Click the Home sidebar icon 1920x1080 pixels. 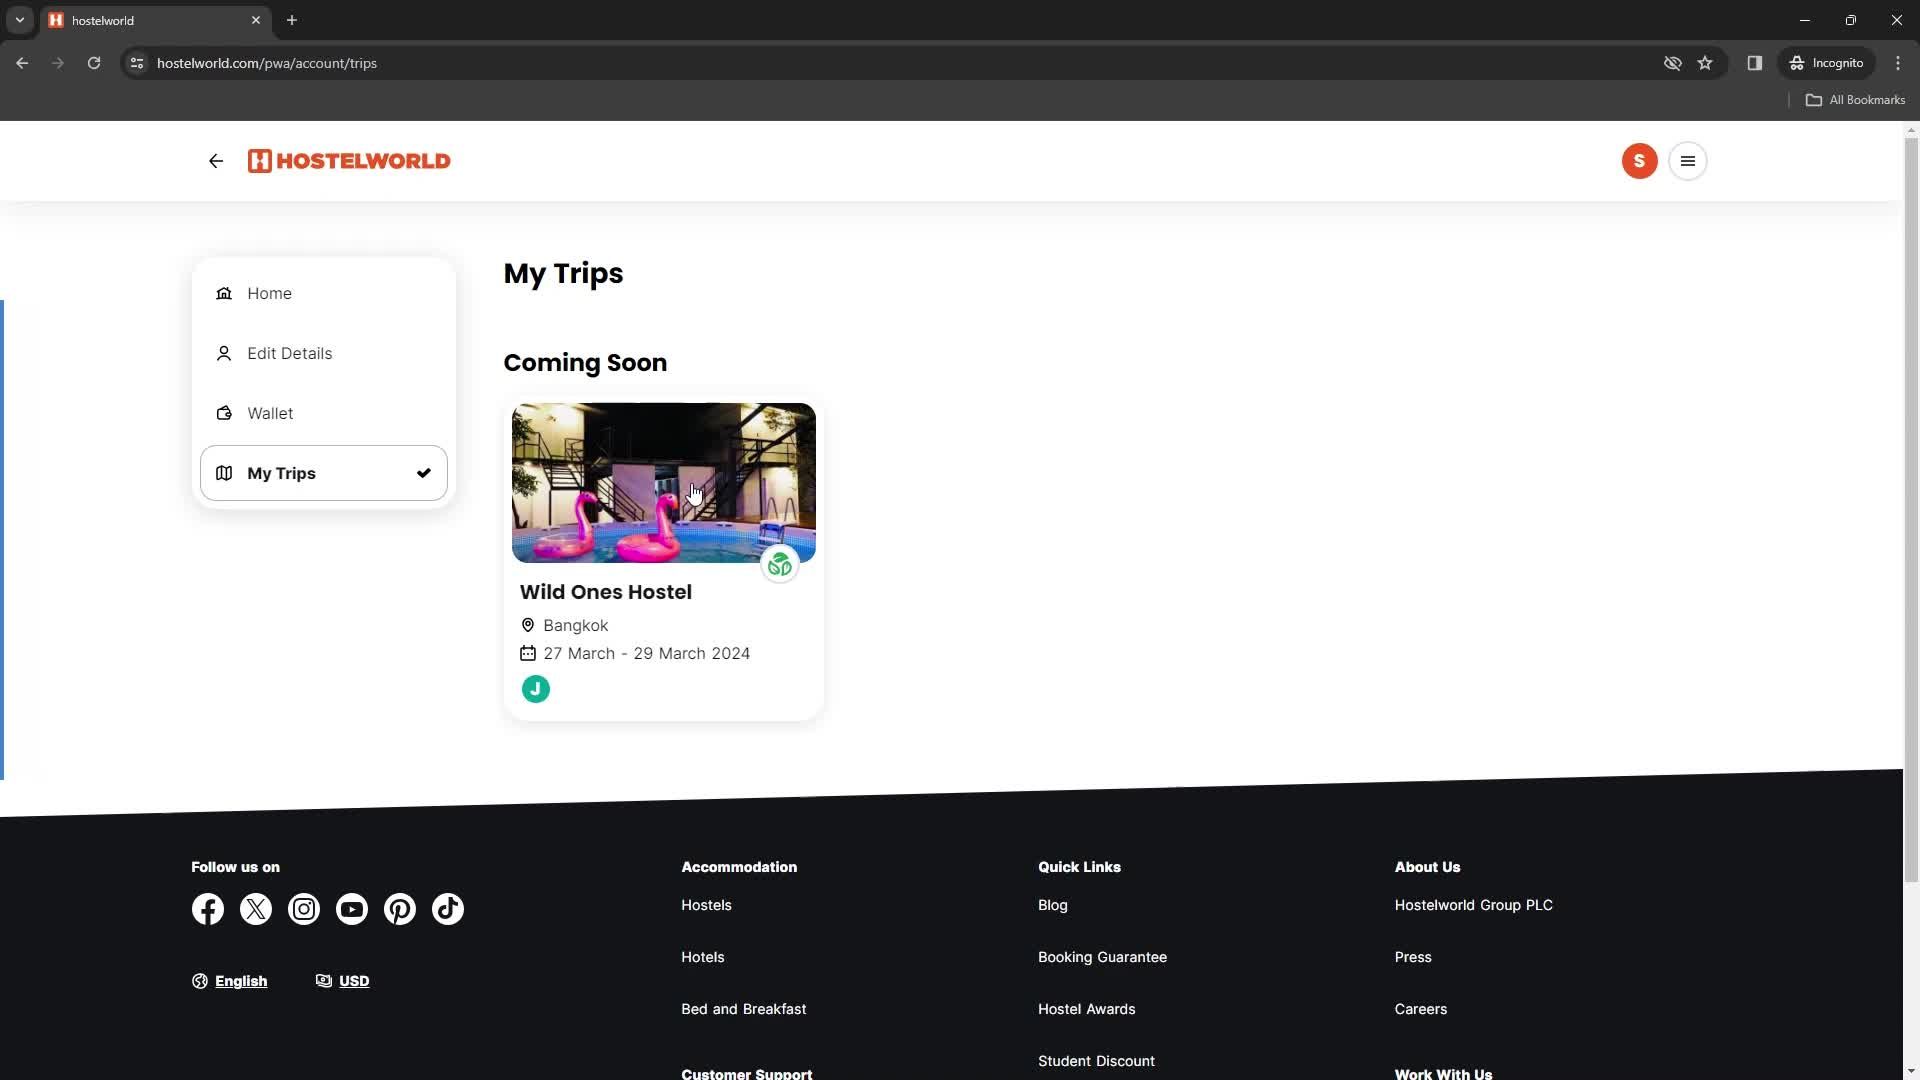tap(223, 293)
